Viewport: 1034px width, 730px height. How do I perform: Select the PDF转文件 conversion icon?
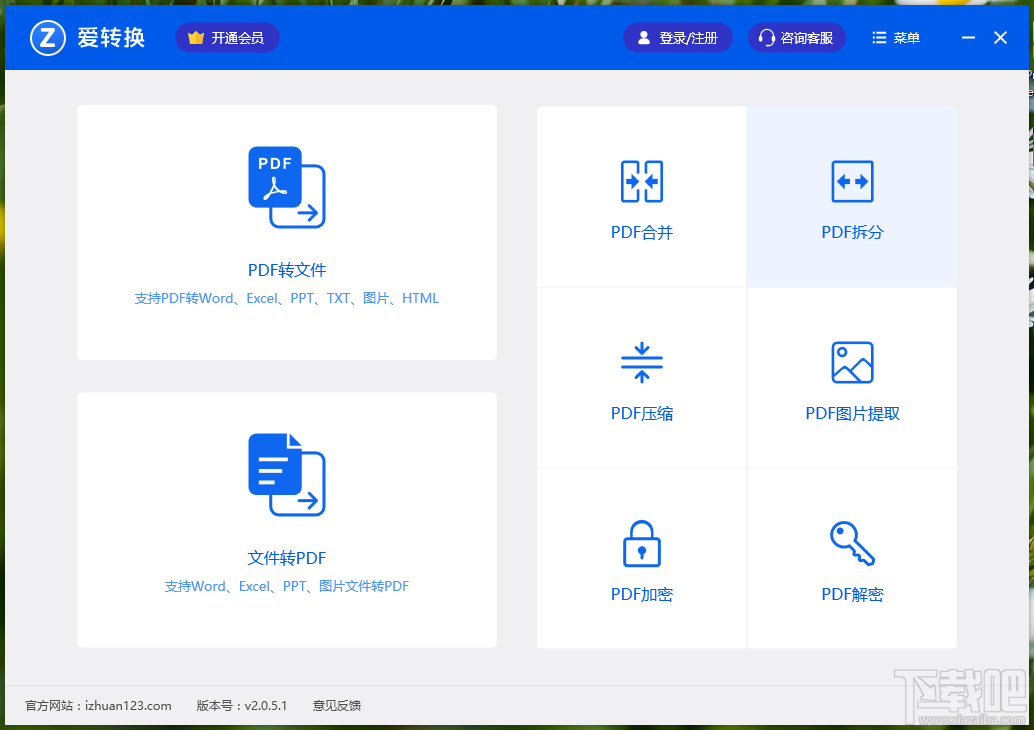point(287,185)
